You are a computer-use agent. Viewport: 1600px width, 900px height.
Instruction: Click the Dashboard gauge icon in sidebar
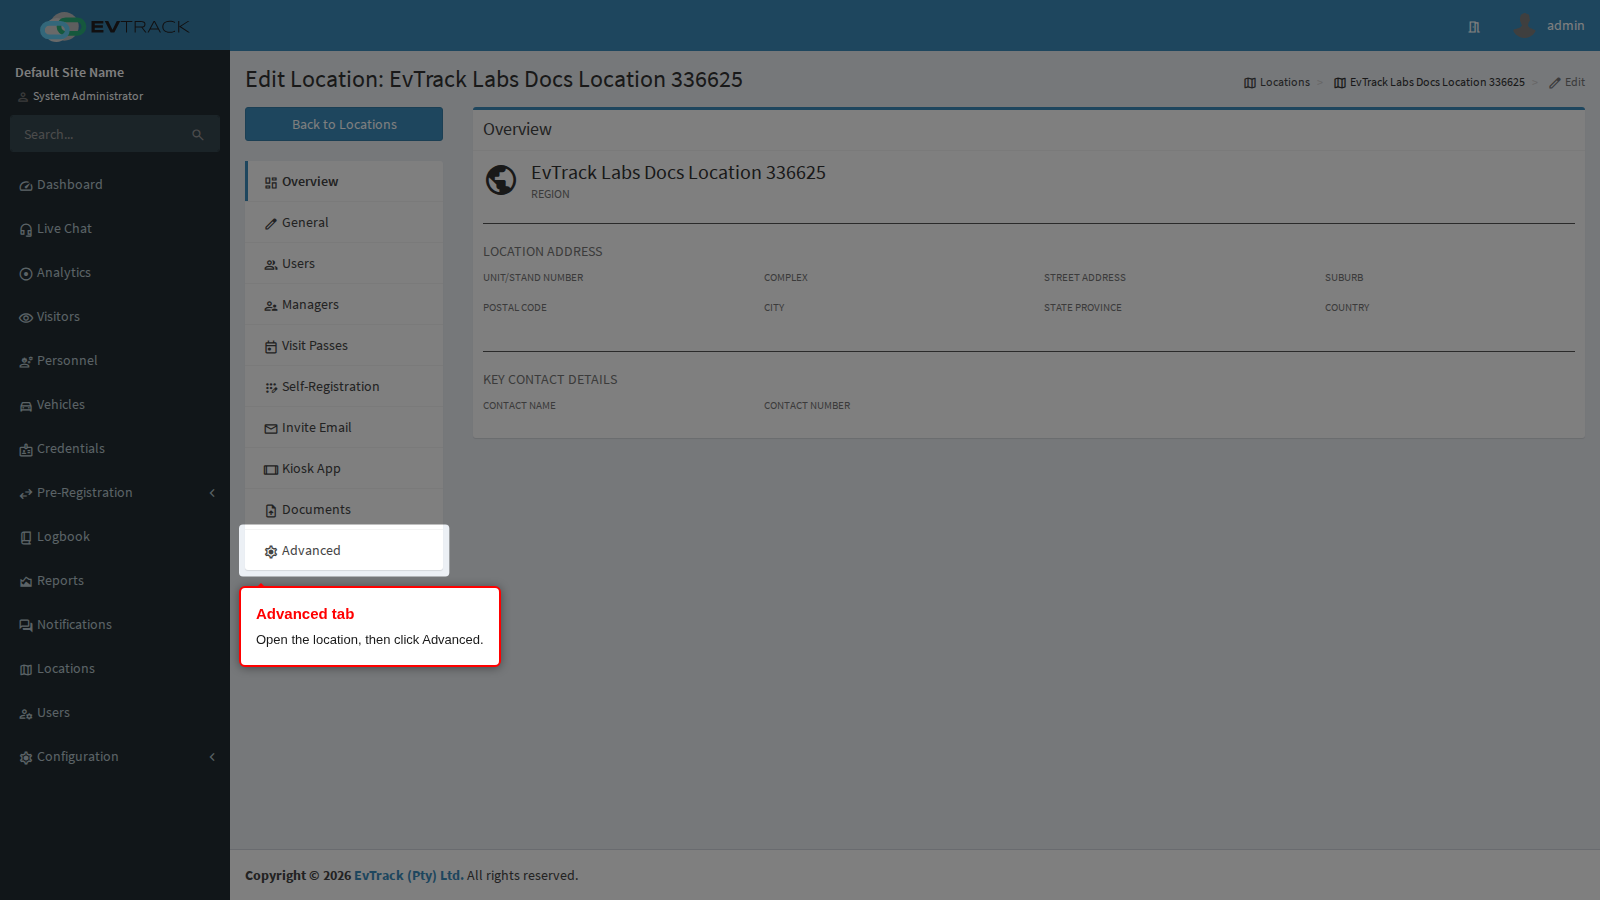[26, 186]
